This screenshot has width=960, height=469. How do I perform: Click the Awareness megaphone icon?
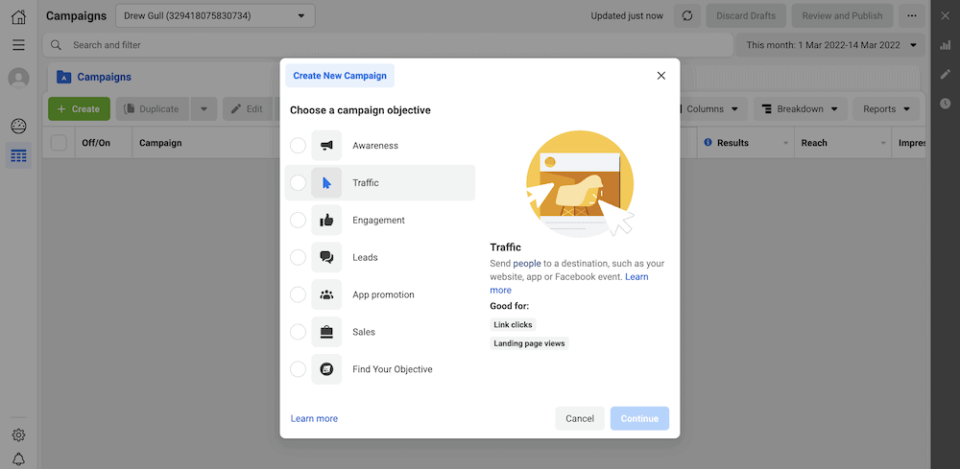pyautogui.click(x=326, y=146)
